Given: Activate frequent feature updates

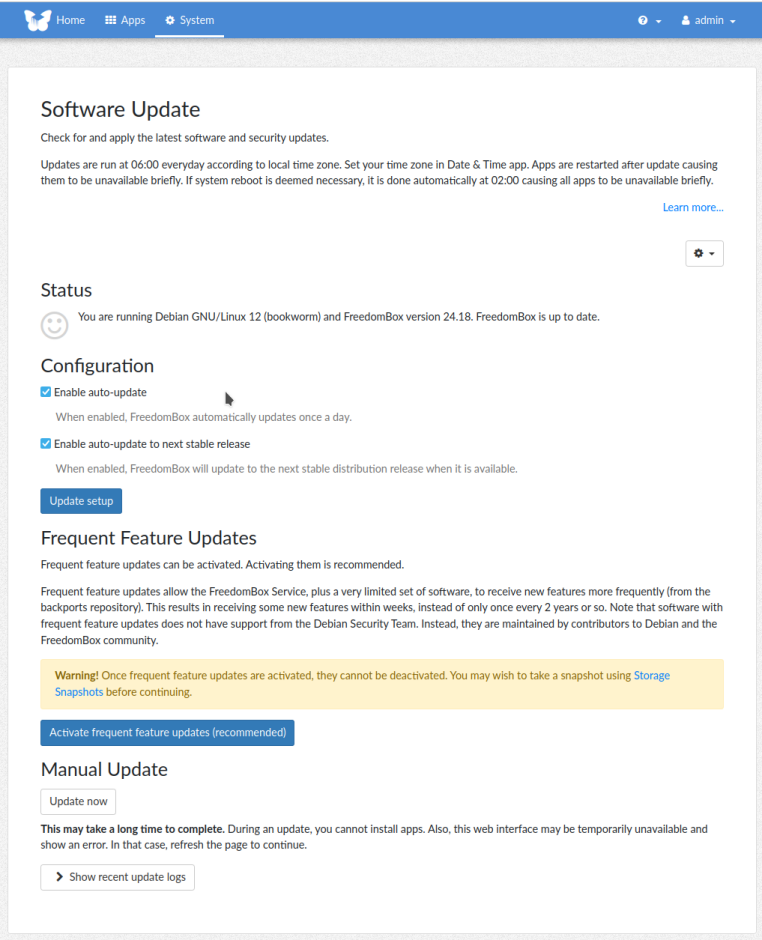Looking at the screenshot, I should (x=167, y=732).
